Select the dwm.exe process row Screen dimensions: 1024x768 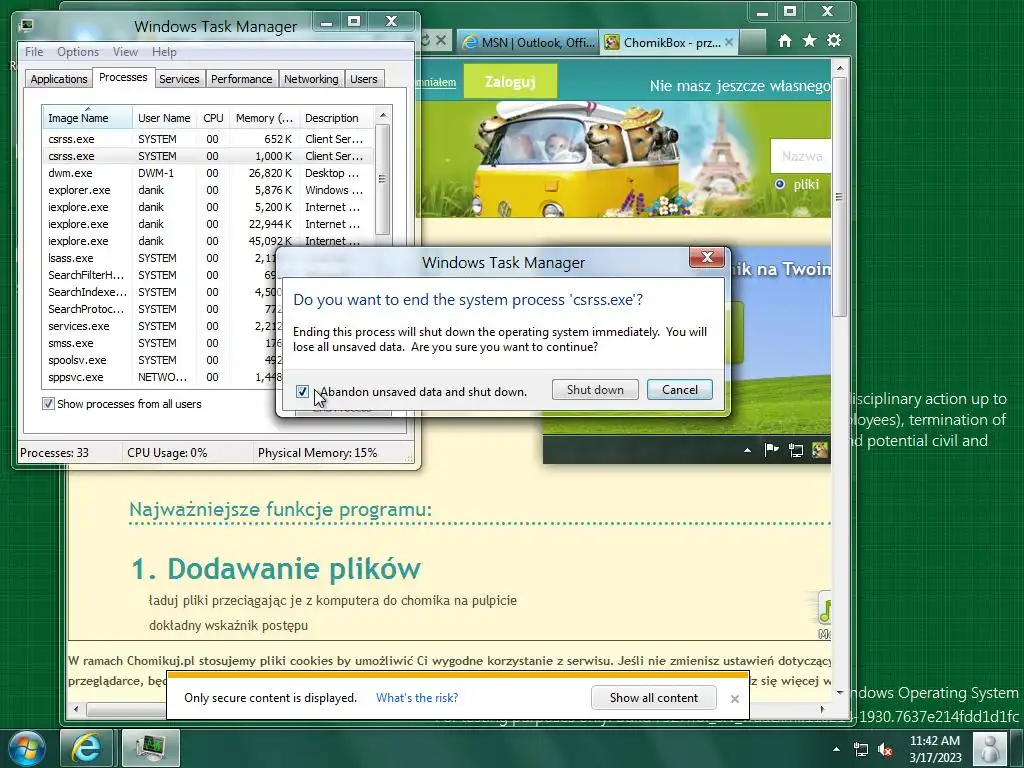click(x=208, y=173)
